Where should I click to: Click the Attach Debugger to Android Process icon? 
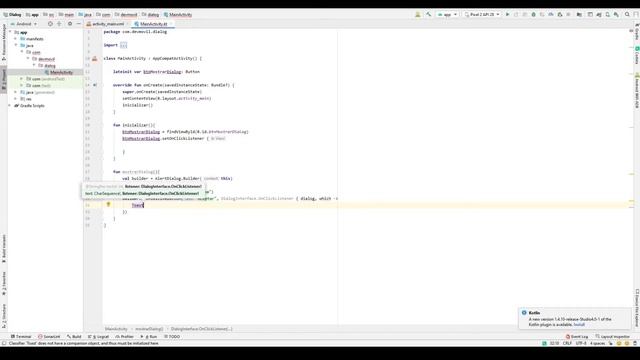(x=560, y=14)
